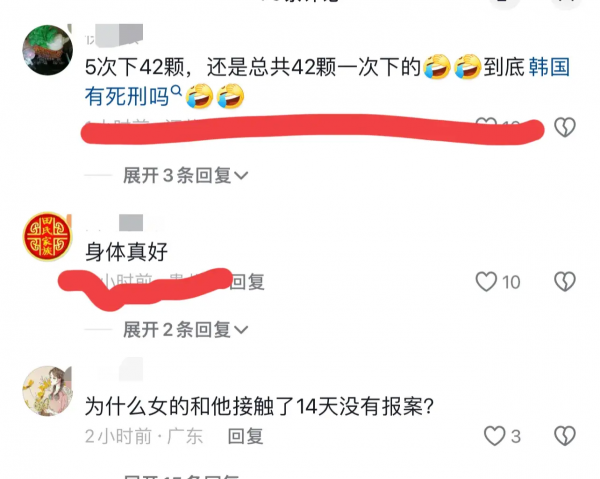This screenshot has height=479, width=600.
Task: Open the girl illustration avatar profile
Action: (x=47, y=391)
